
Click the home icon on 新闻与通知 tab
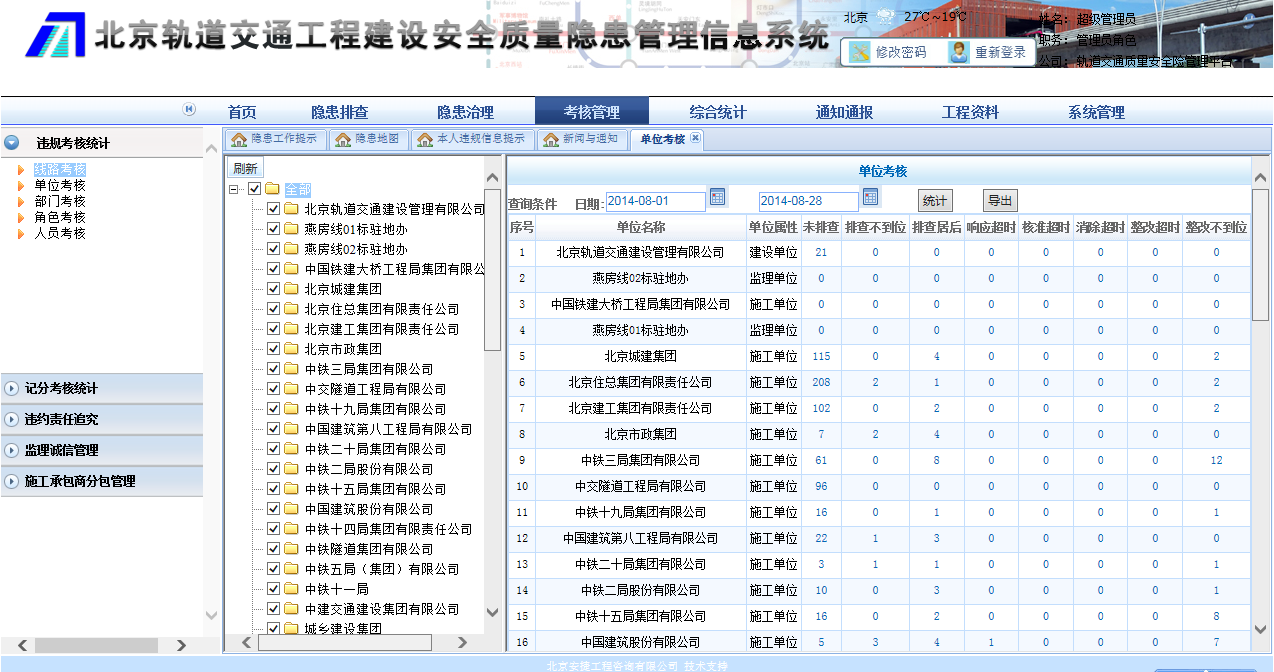point(550,140)
